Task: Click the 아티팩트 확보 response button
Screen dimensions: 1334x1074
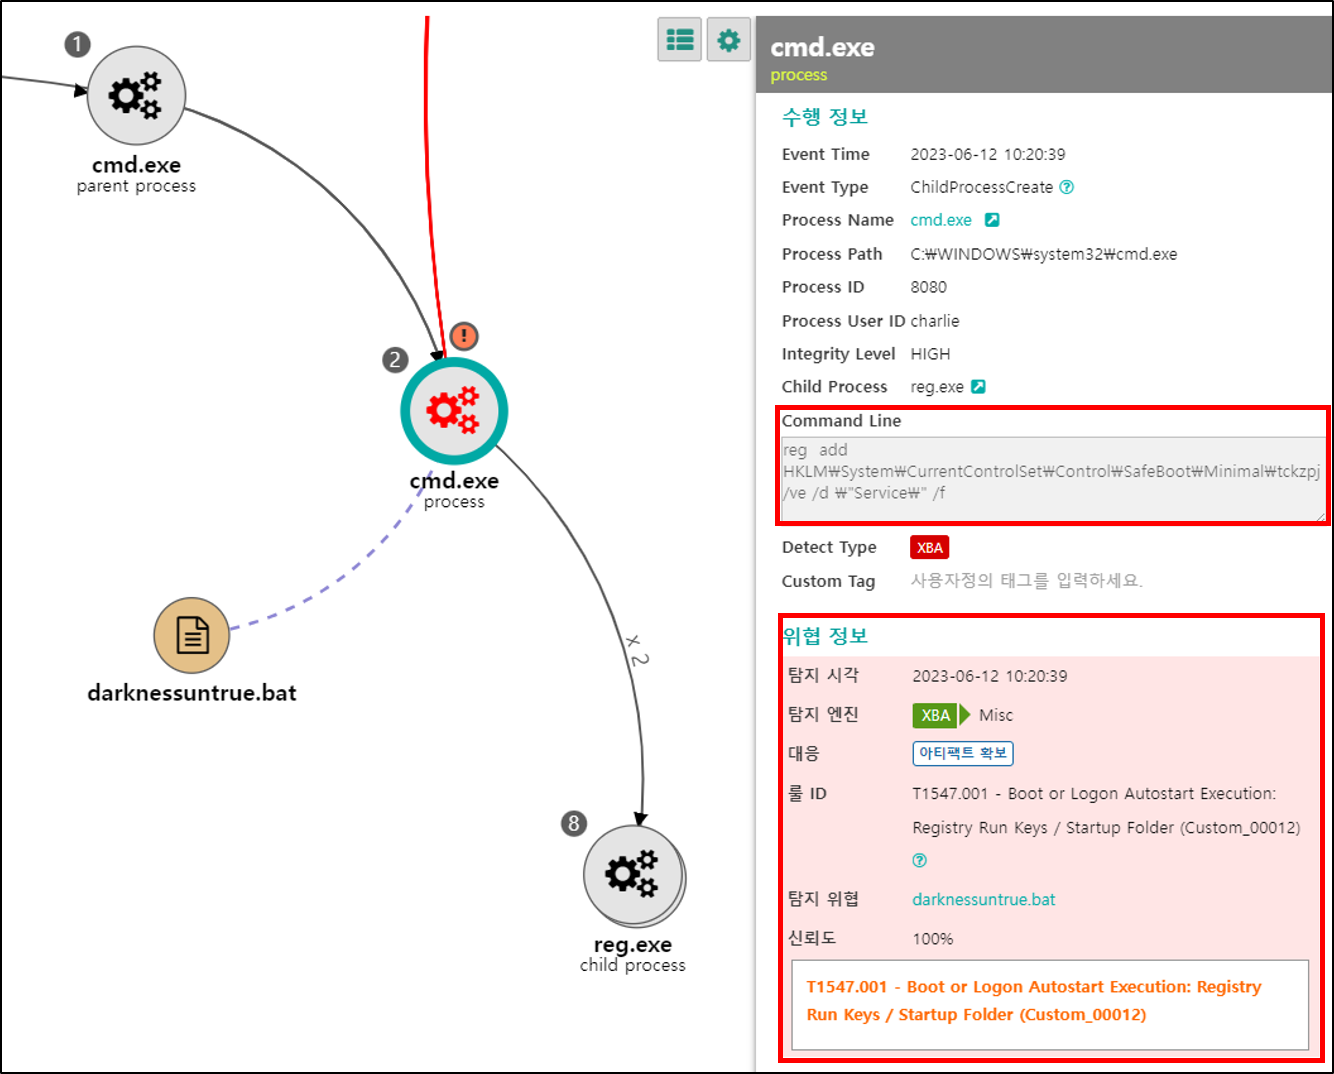Action: pyautogui.click(x=963, y=753)
